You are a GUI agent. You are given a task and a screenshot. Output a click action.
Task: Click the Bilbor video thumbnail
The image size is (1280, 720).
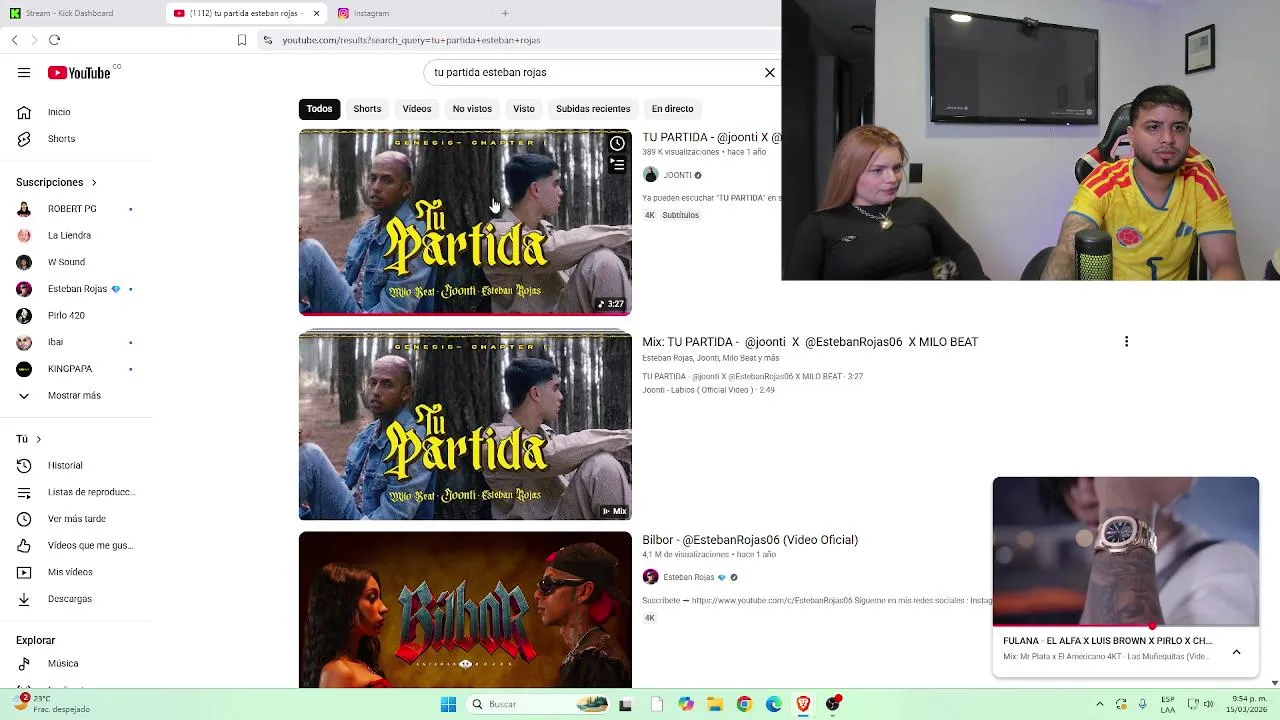pos(465,611)
